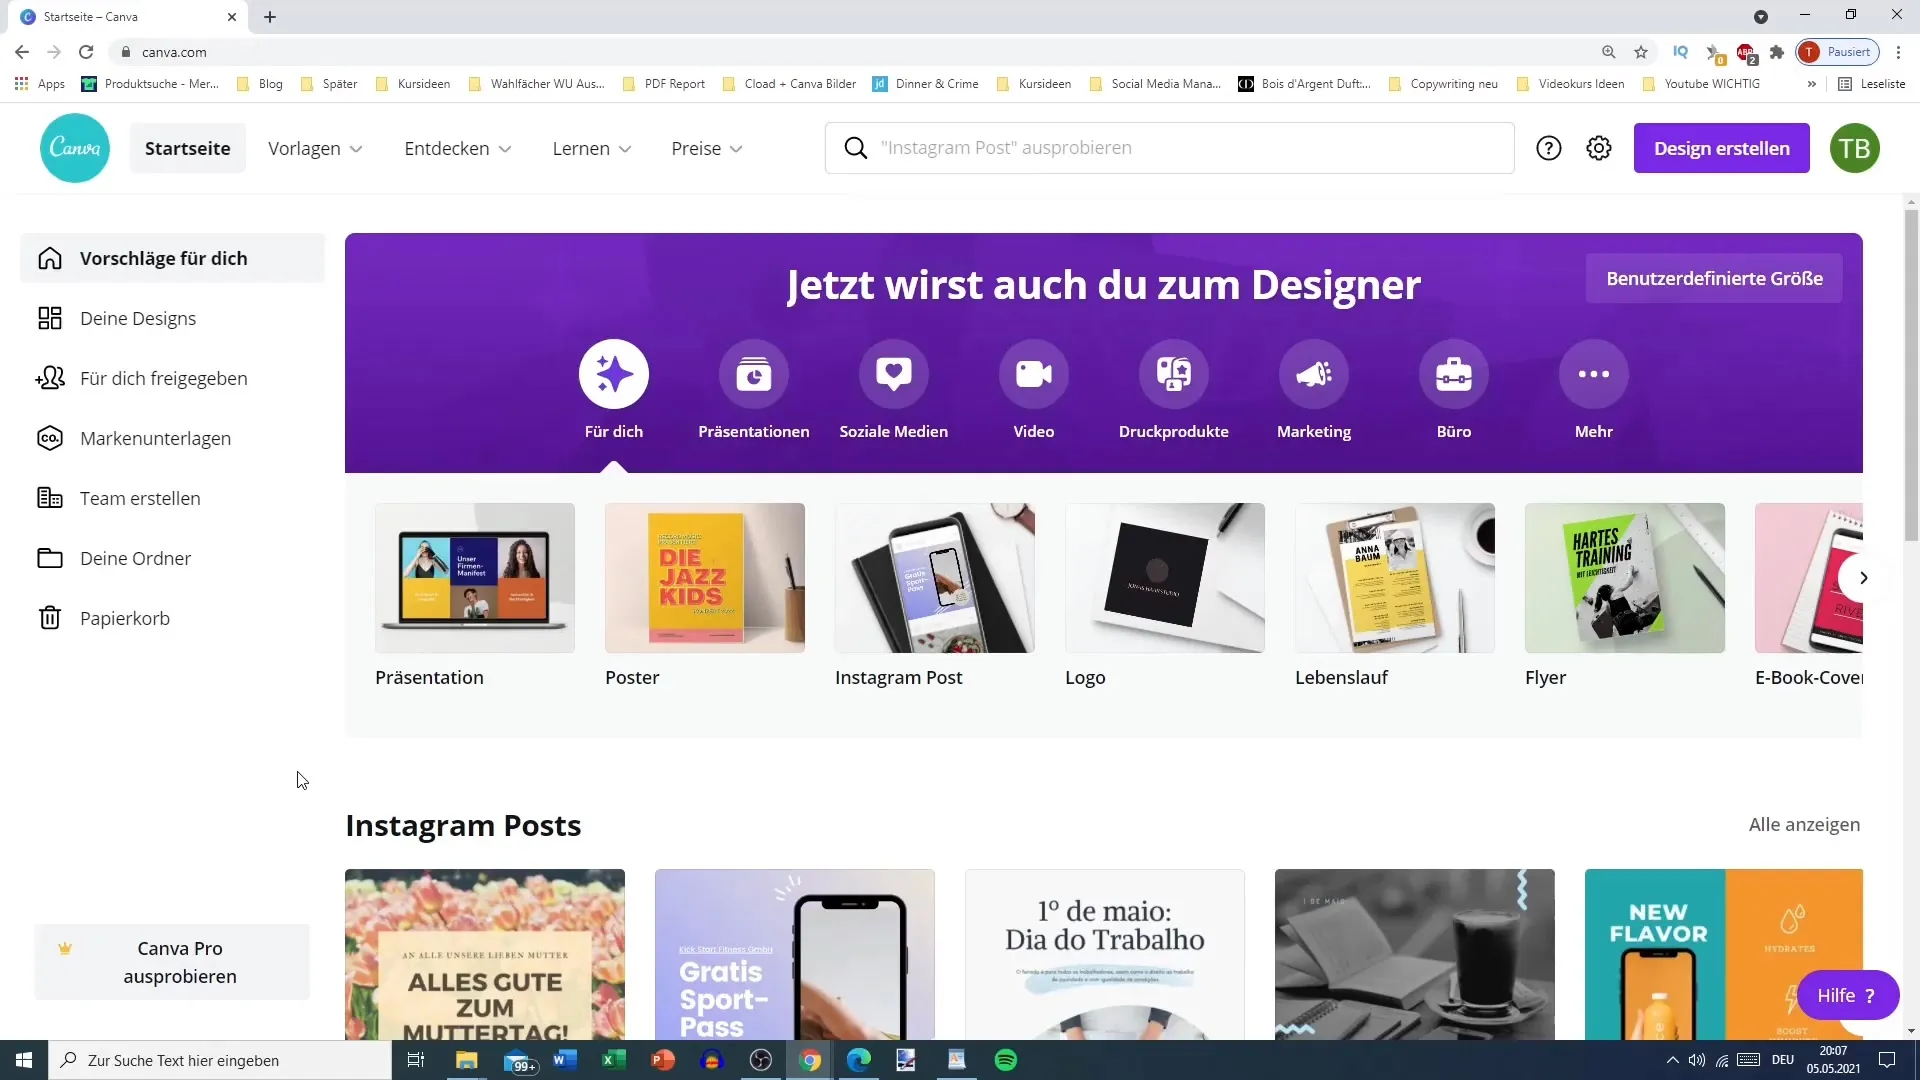Open Word from the taskbar
Viewport: 1920px width, 1080px height.
[564, 1060]
